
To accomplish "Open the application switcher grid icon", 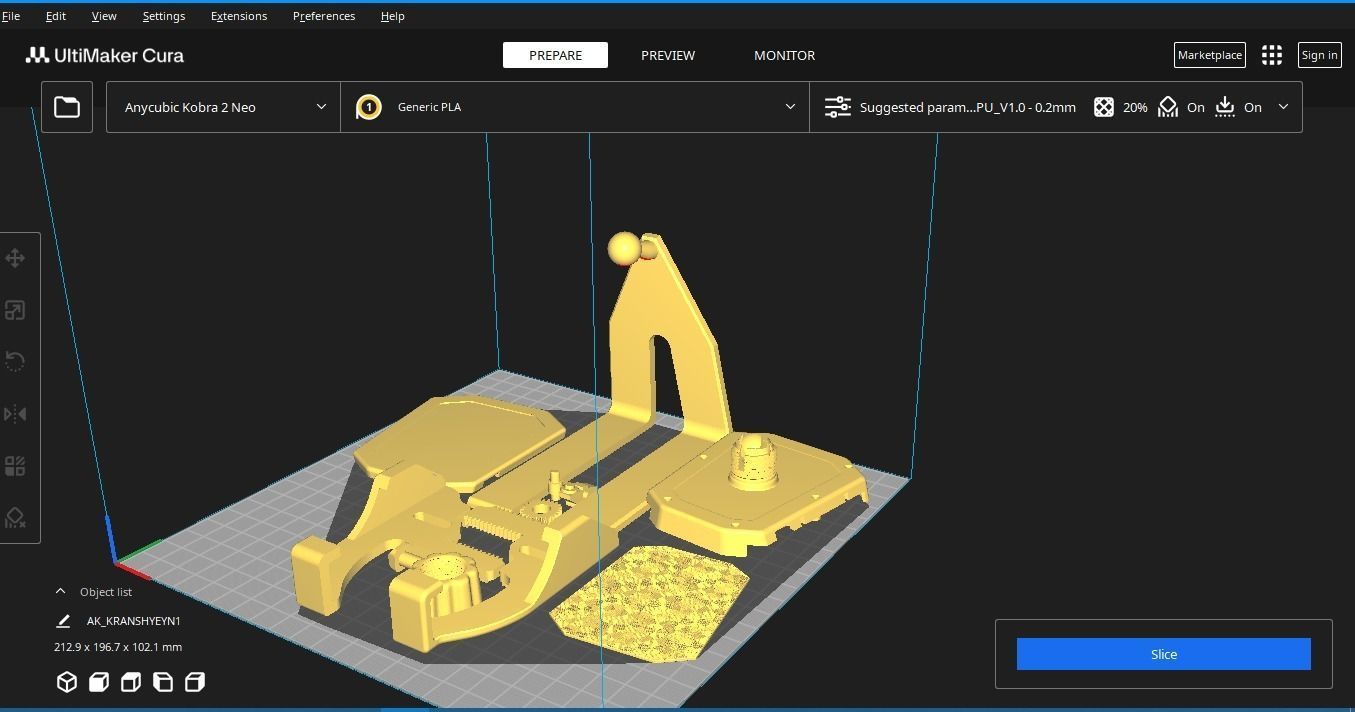I will [x=1272, y=55].
